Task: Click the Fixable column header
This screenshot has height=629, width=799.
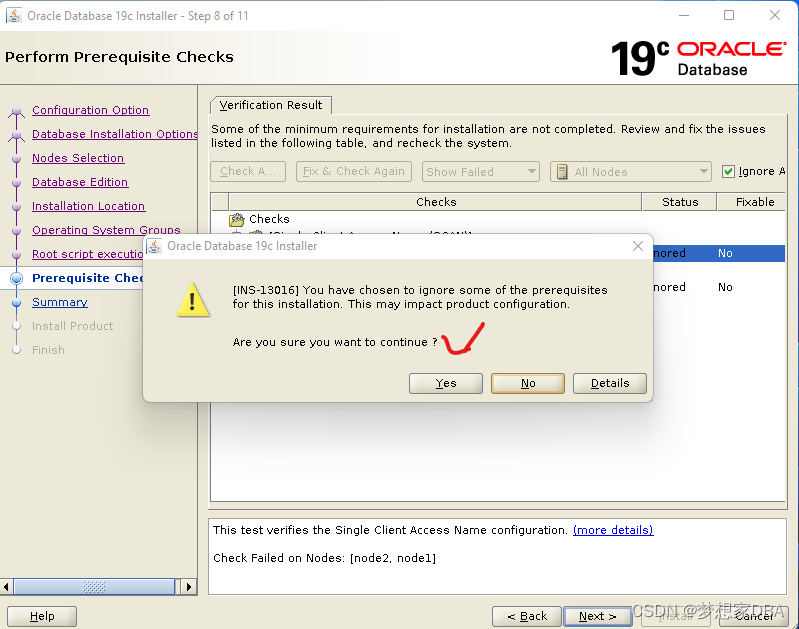Action: (752, 202)
